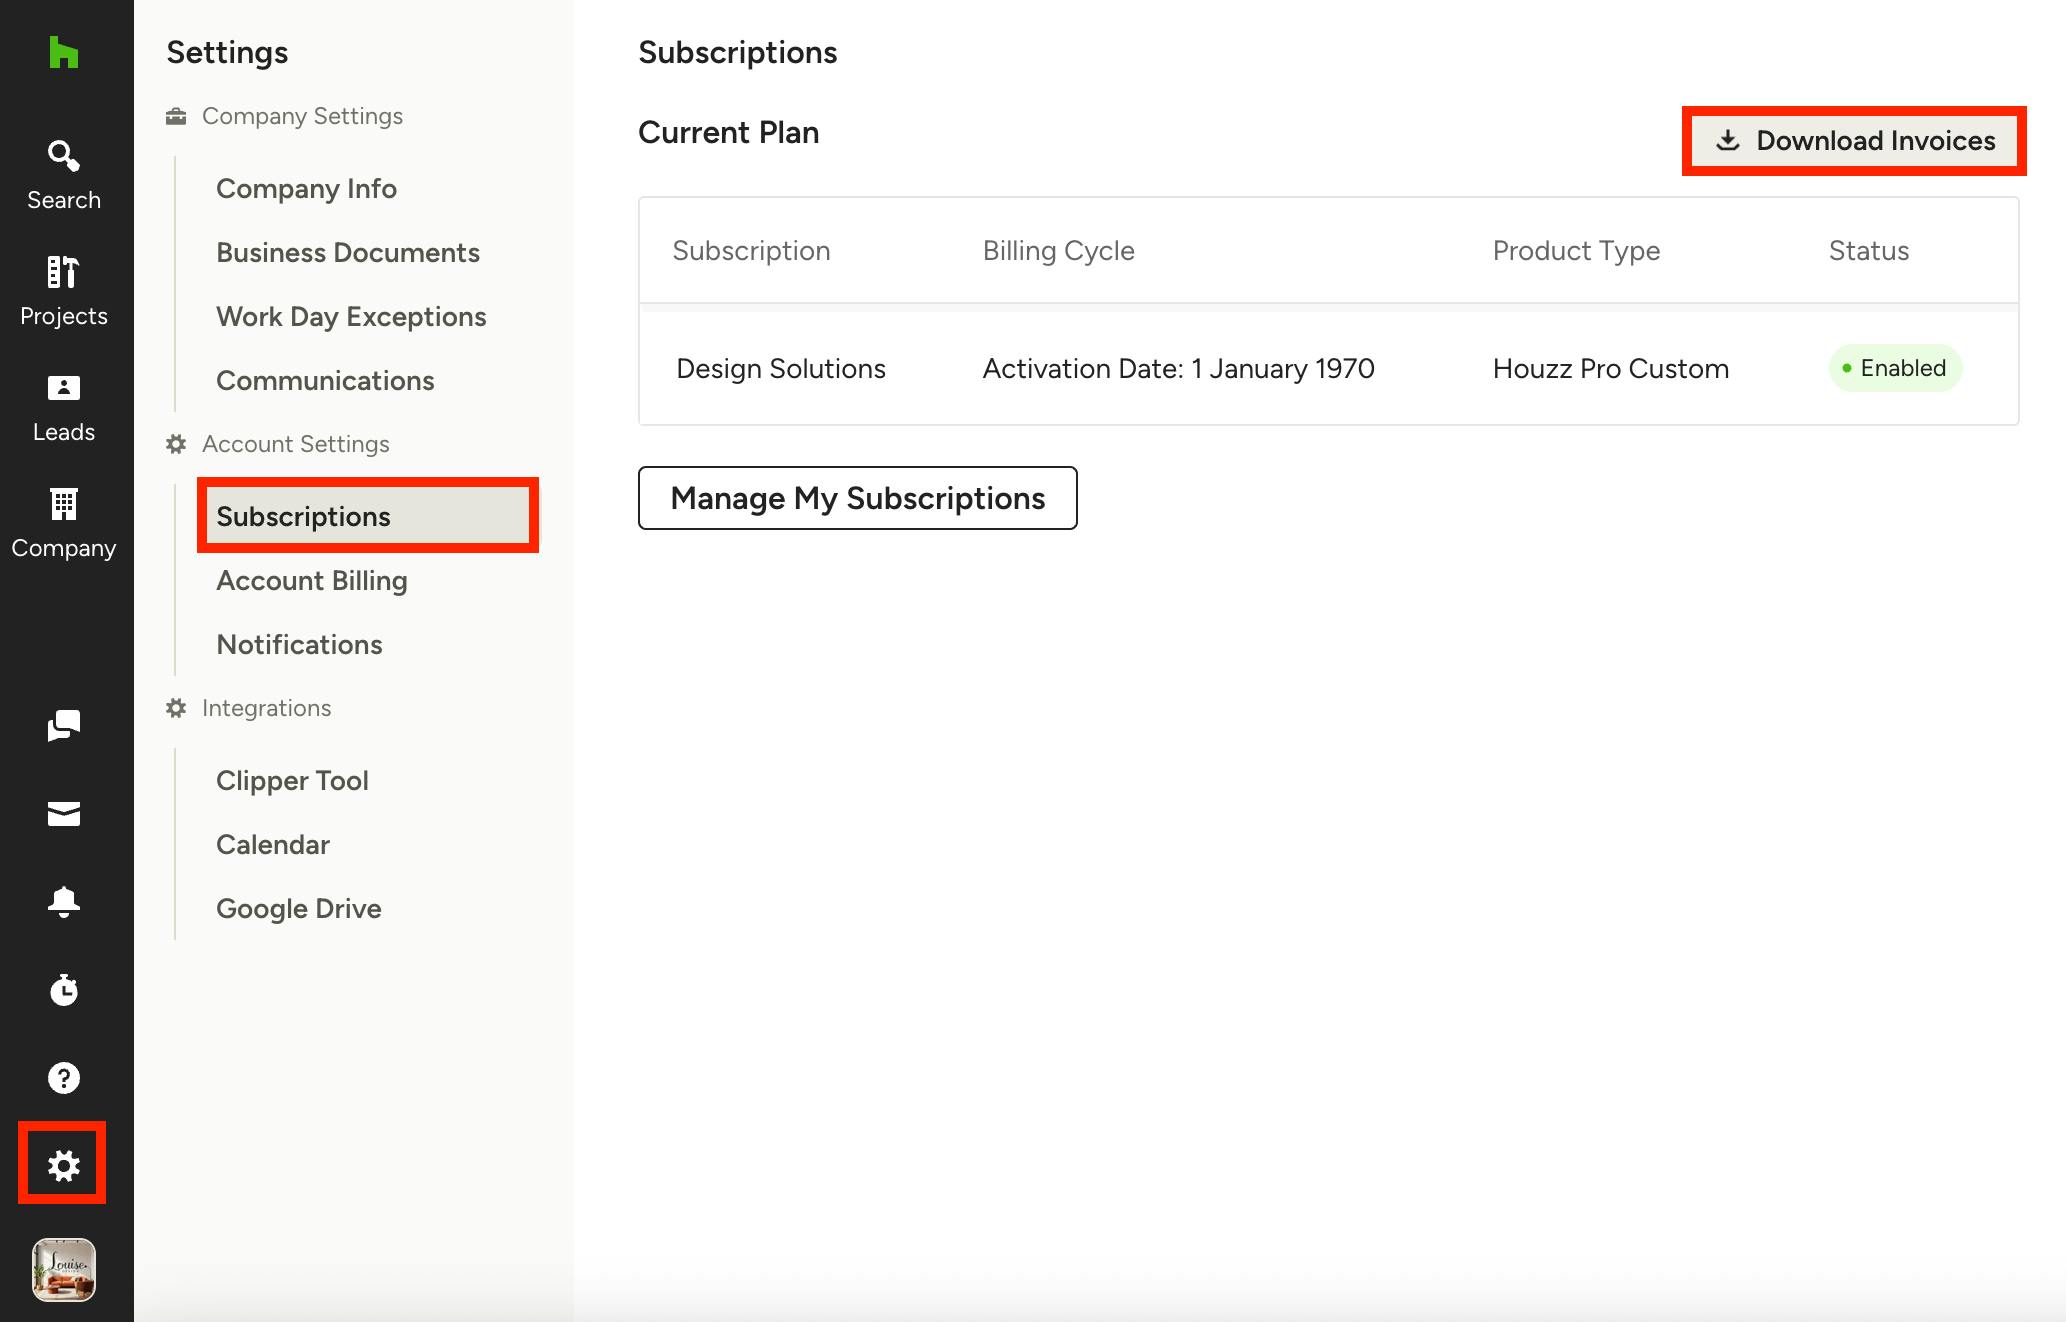Click the Integrations gear icon
Screen dimensions: 2066x1322
176,708
